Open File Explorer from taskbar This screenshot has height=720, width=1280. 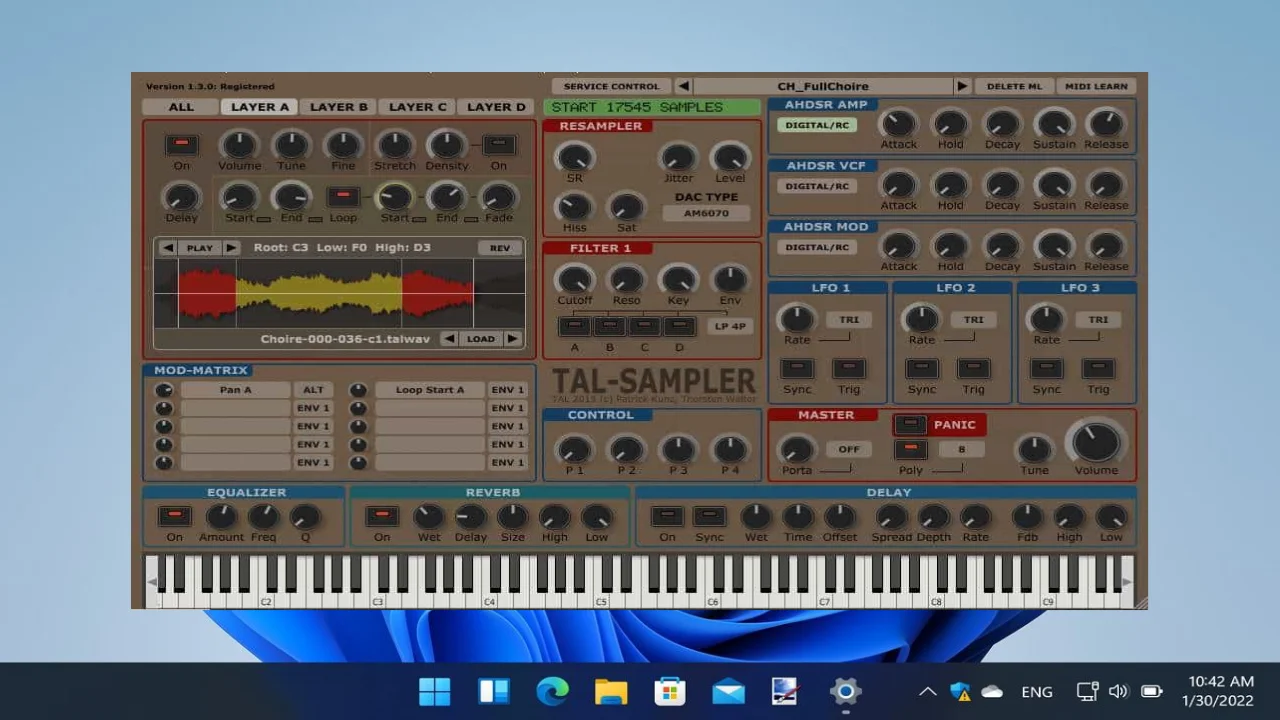[x=611, y=691]
